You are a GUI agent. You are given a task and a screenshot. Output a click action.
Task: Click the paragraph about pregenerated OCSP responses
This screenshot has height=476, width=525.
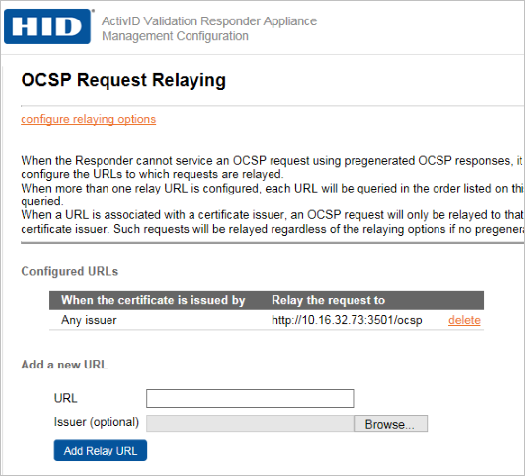click(272, 167)
